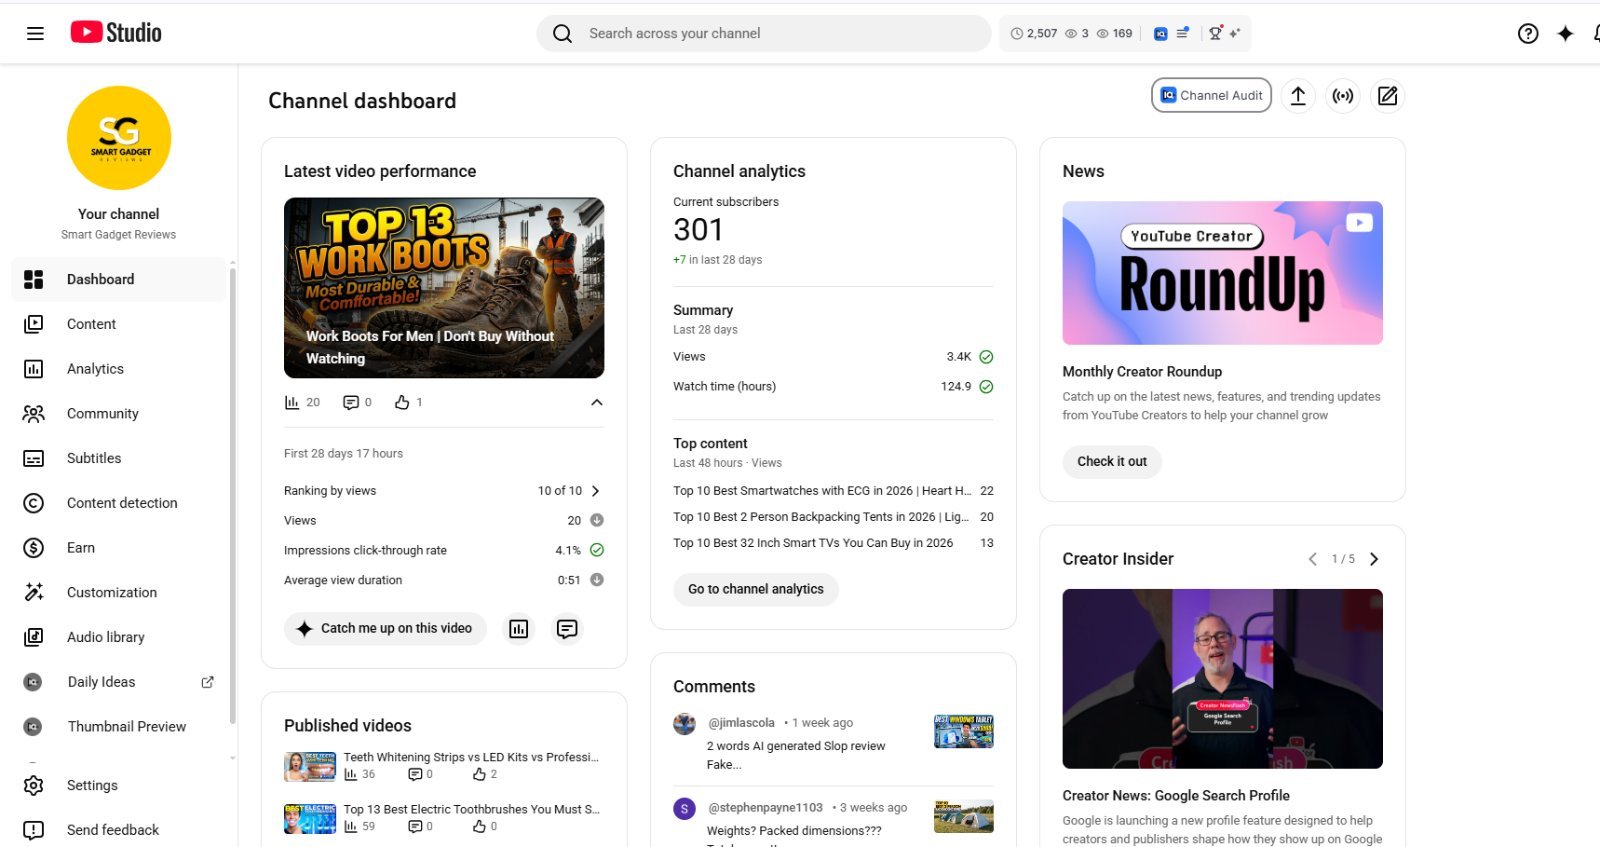The width and height of the screenshot is (1600, 847).
Task: Click video thumbnail beside jimlascola comment
Action: pos(964,732)
